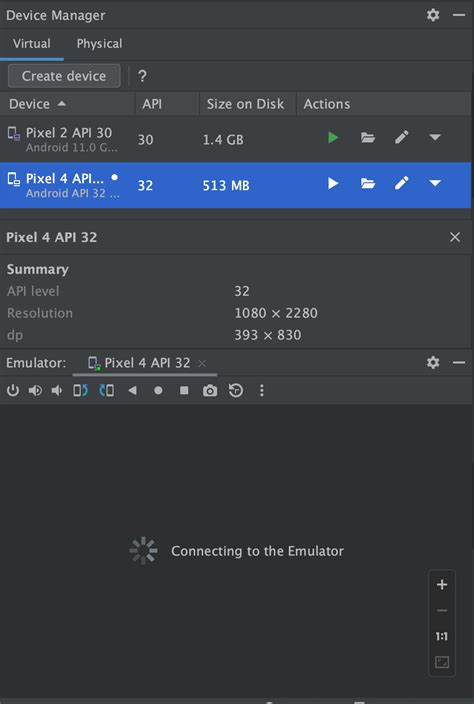The height and width of the screenshot is (704, 474).
Task: Click the Create device button
Action: coord(64,76)
